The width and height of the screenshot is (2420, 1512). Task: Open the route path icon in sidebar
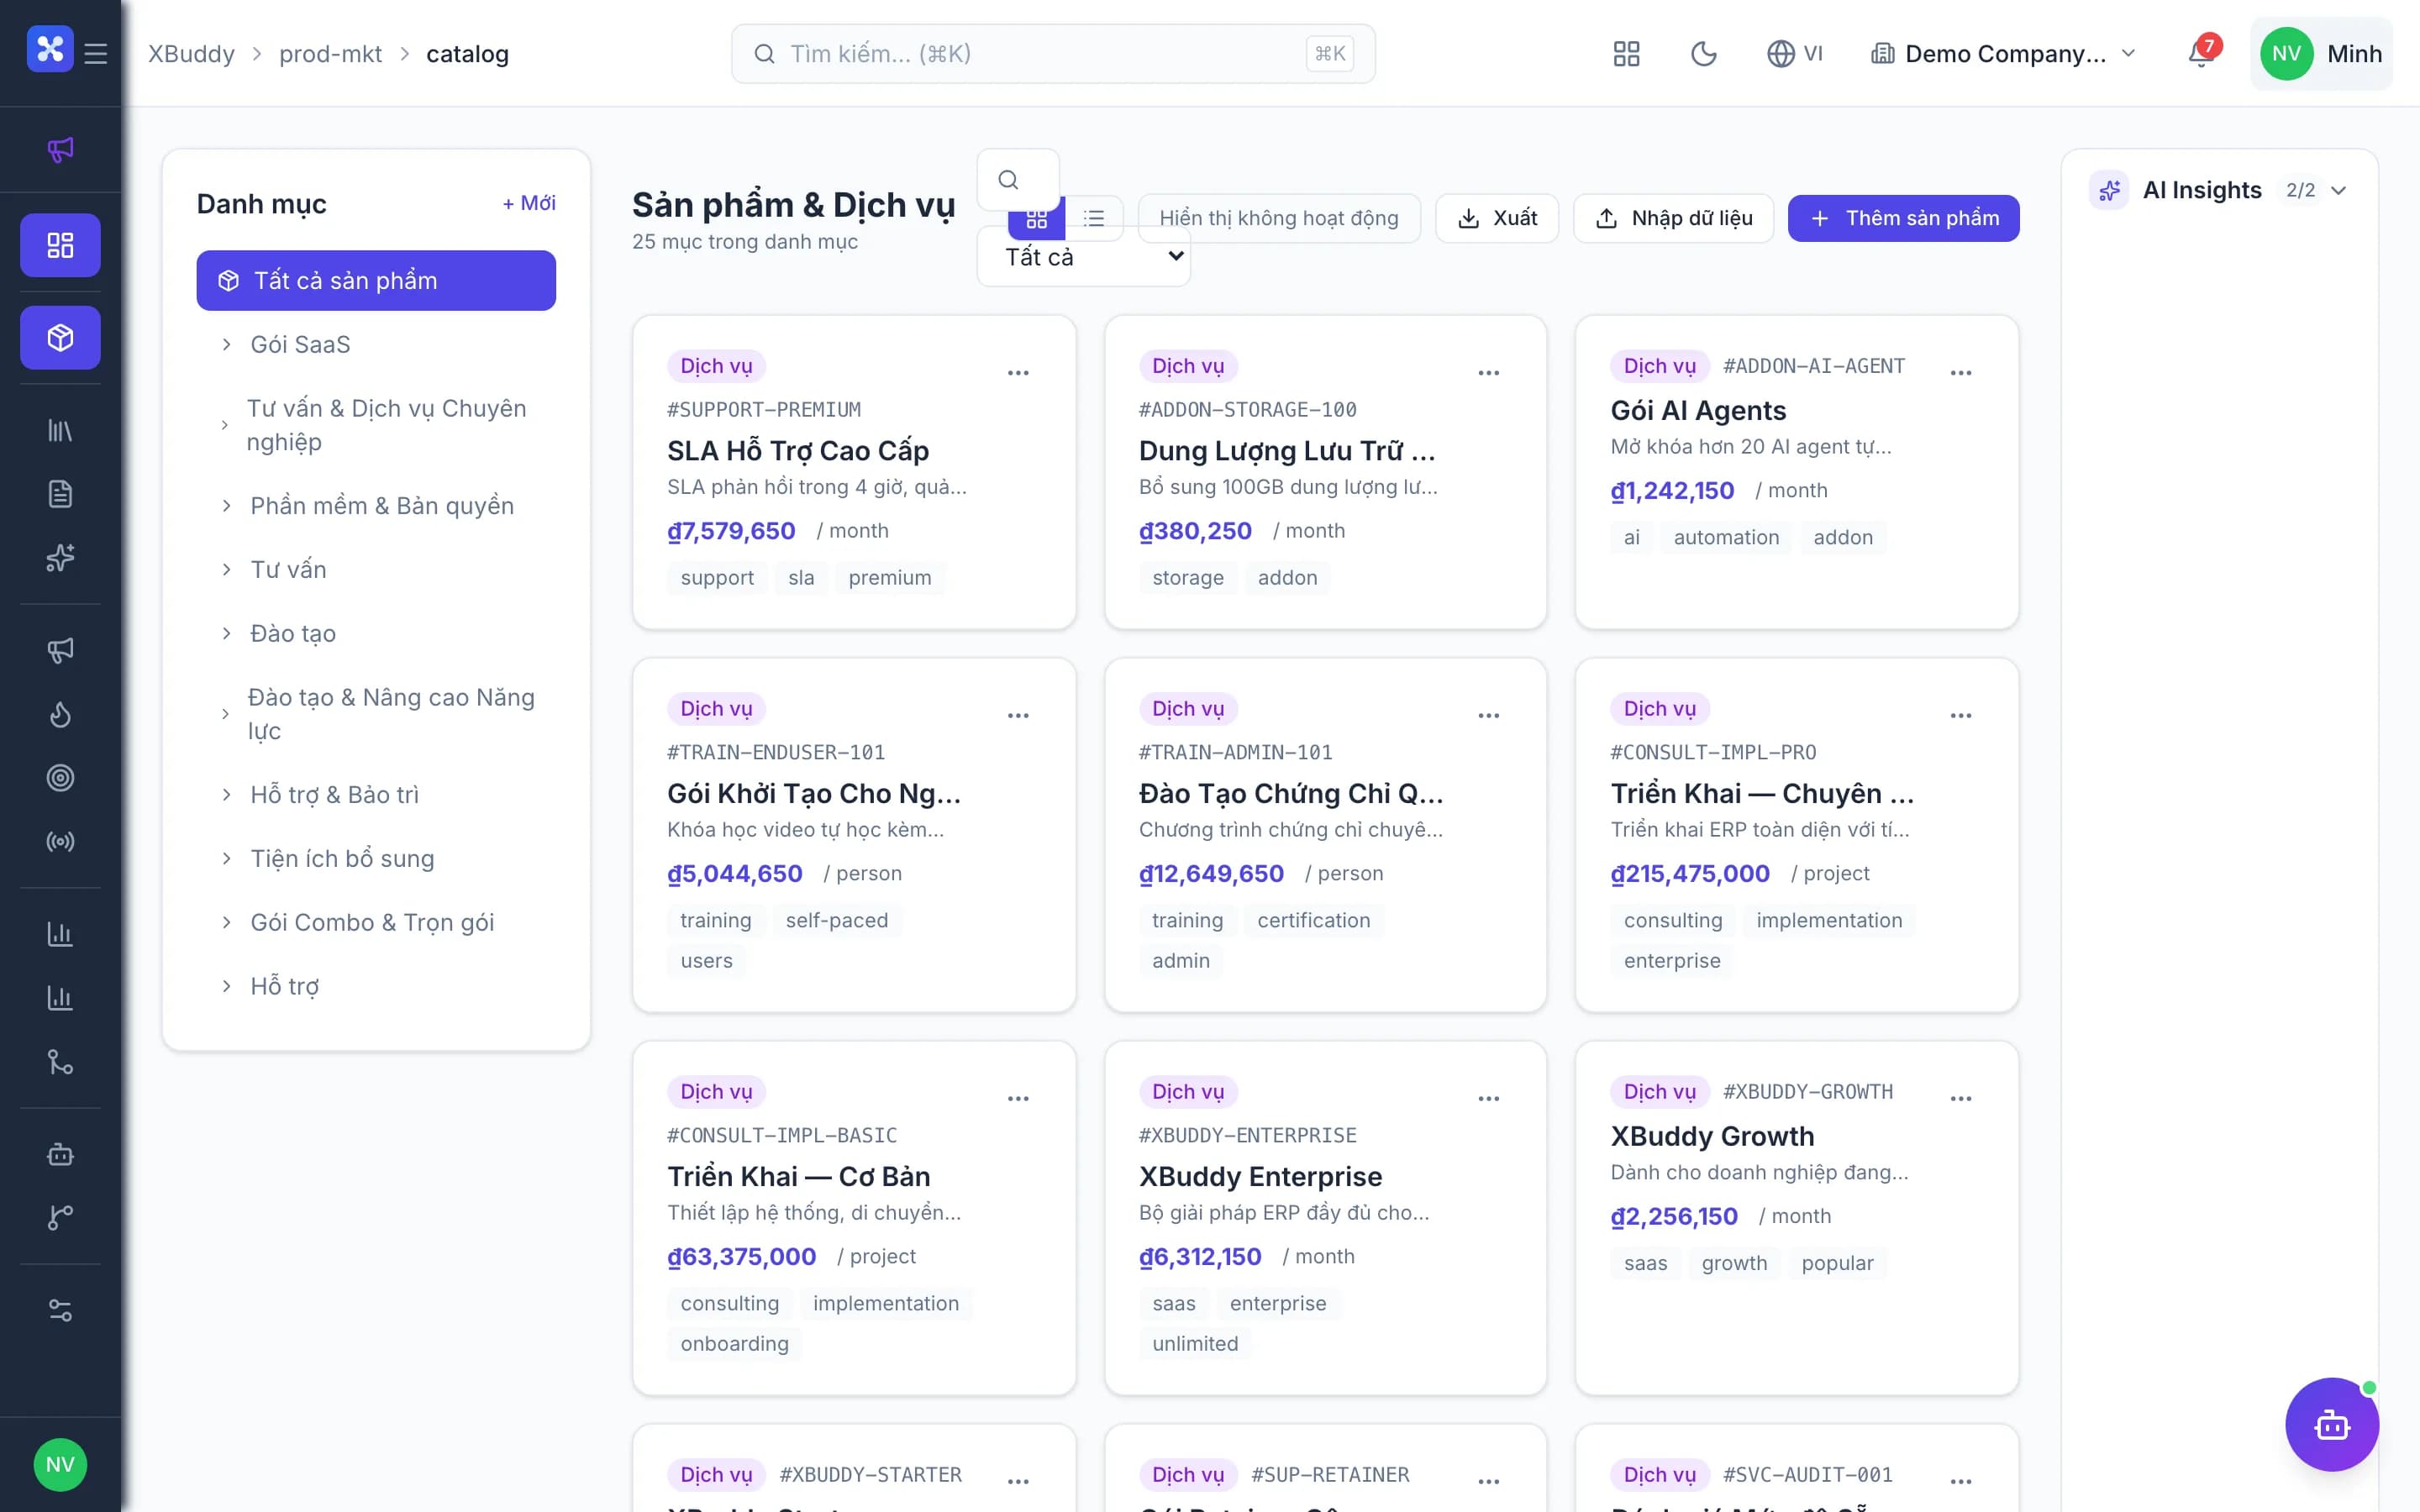click(x=60, y=1062)
